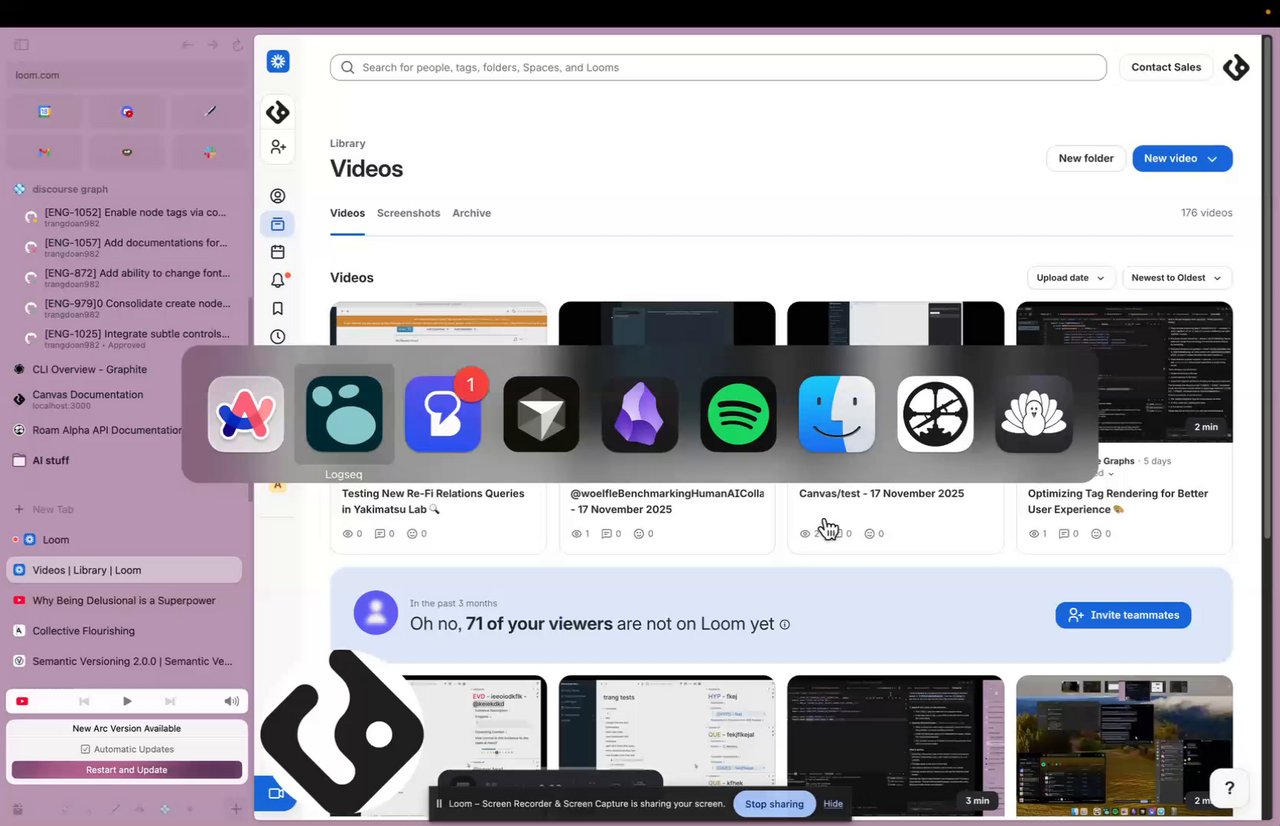Viewport: 1280px width, 826px height.
Task: Open the Semantic Versioning 2.0.0 tab
Action: (x=125, y=661)
